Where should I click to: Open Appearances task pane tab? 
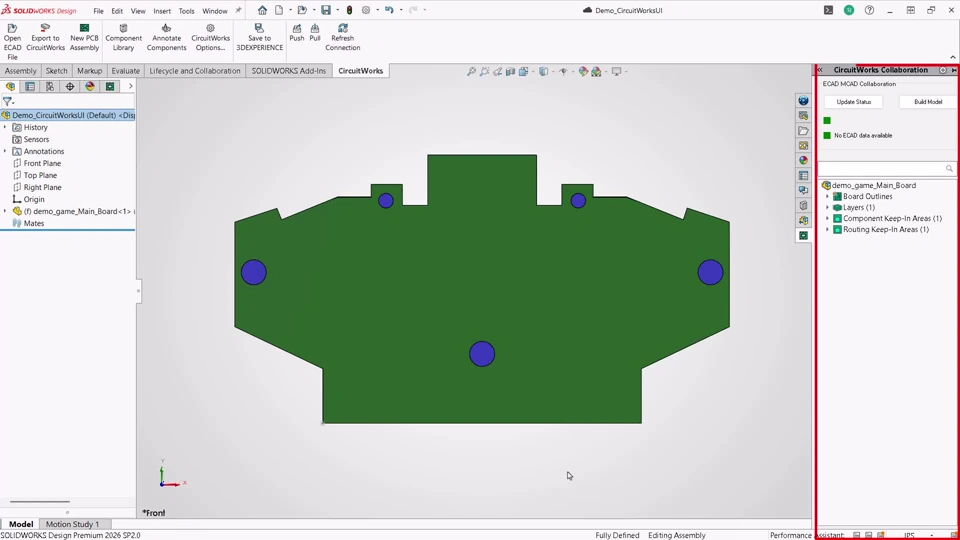click(x=803, y=160)
